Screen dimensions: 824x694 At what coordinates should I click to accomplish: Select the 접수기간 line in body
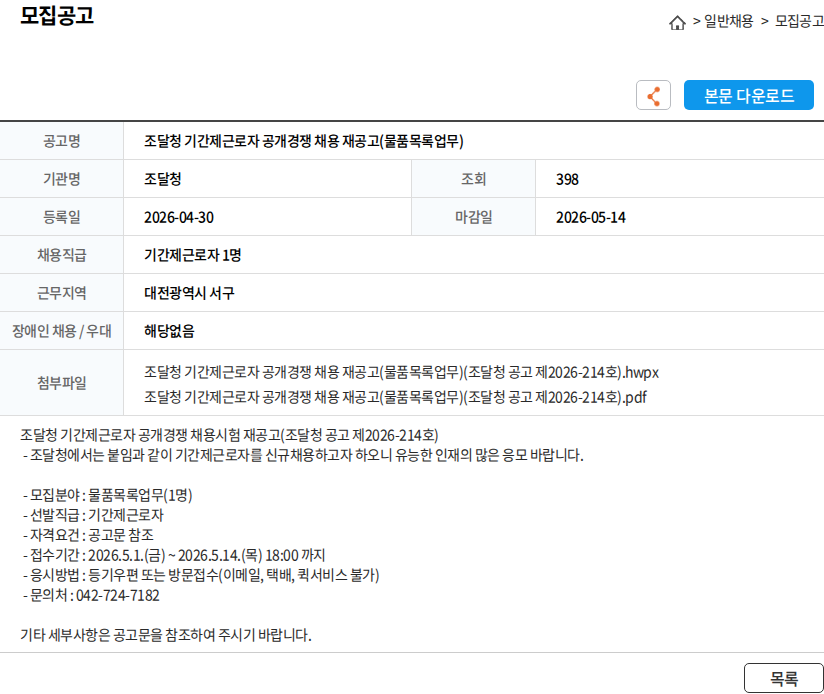tap(174, 555)
